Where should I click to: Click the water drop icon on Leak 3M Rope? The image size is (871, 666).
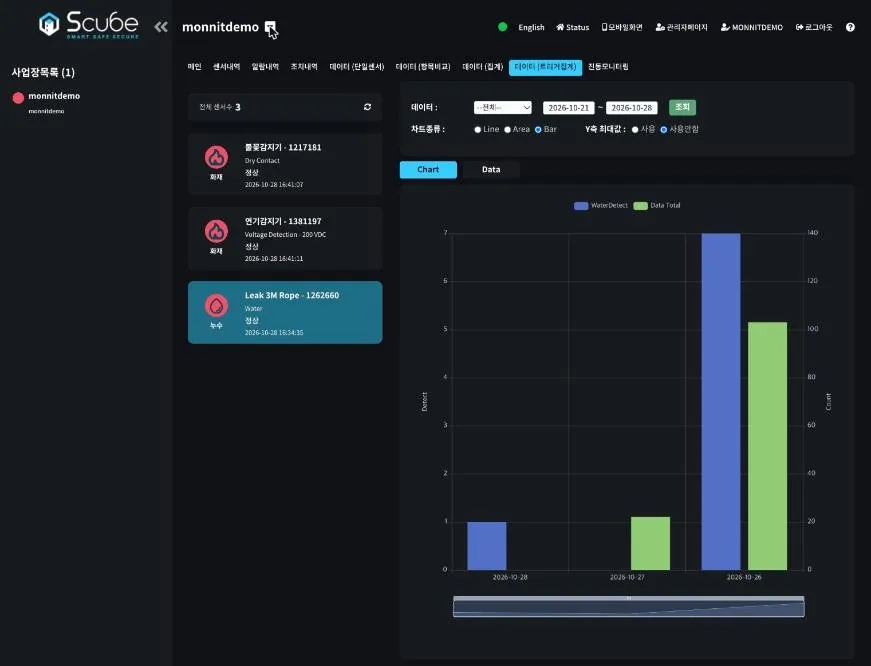pyautogui.click(x=216, y=305)
